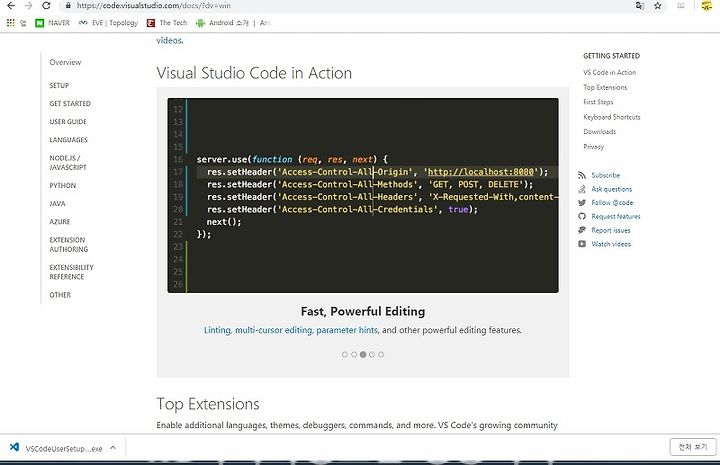The width and height of the screenshot is (720, 465).
Task: Open the Request features link
Action: click(x=616, y=216)
